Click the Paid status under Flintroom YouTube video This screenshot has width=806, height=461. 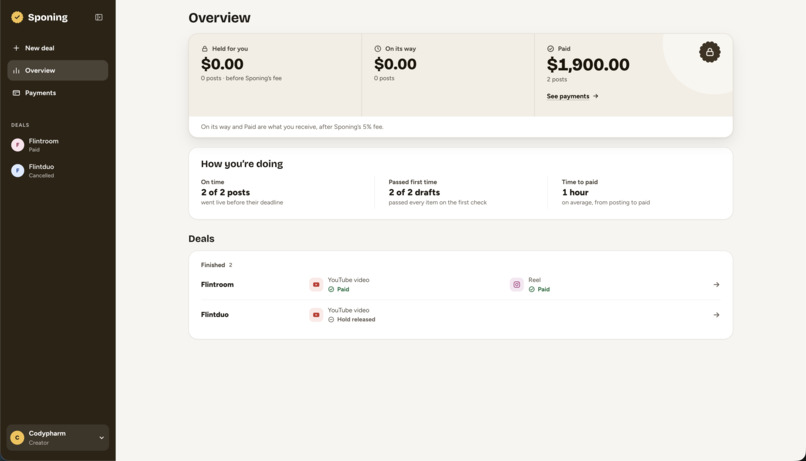(x=339, y=289)
